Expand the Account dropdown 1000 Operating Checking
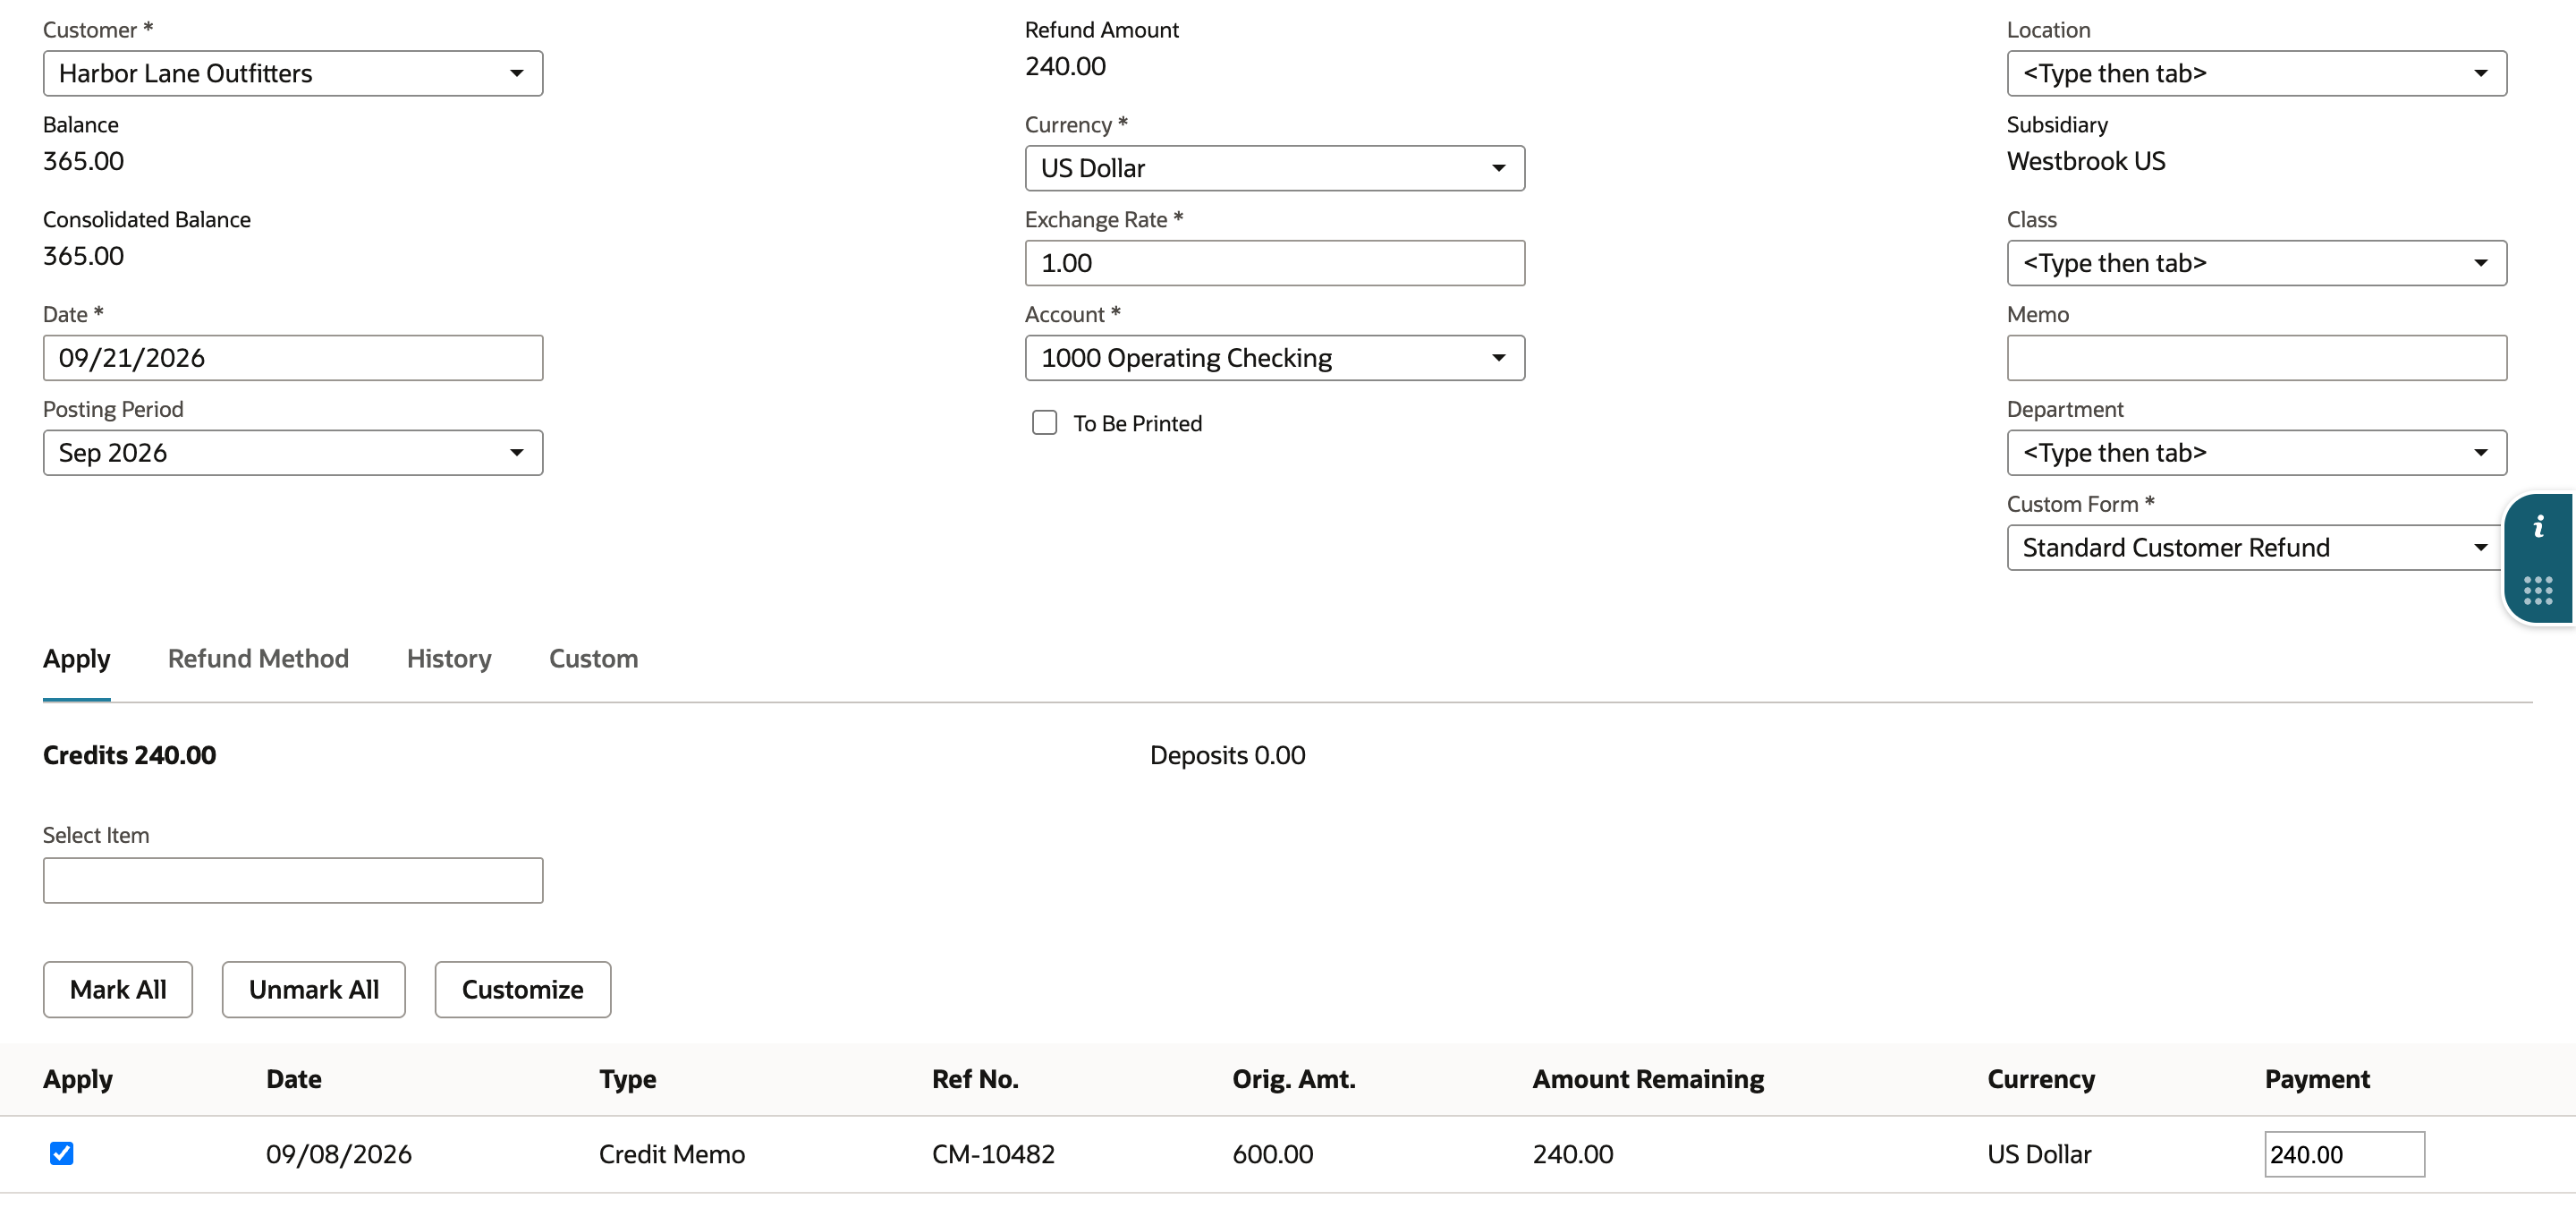The image size is (2576, 1208). (x=1274, y=357)
